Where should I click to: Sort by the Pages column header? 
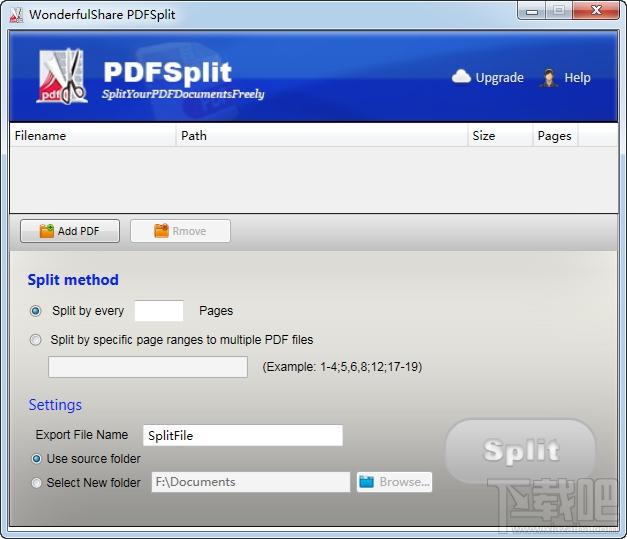pyautogui.click(x=555, y=136)
